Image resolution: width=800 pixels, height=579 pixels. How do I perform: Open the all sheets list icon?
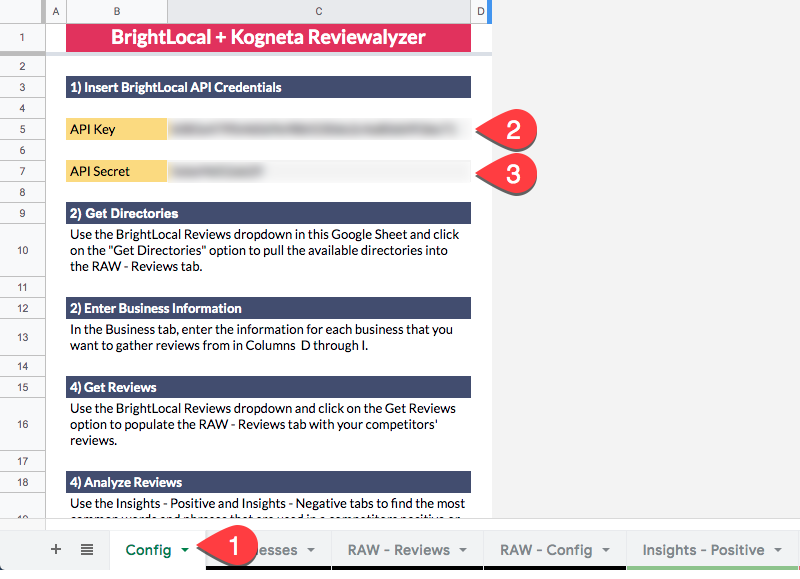point(87,549)
